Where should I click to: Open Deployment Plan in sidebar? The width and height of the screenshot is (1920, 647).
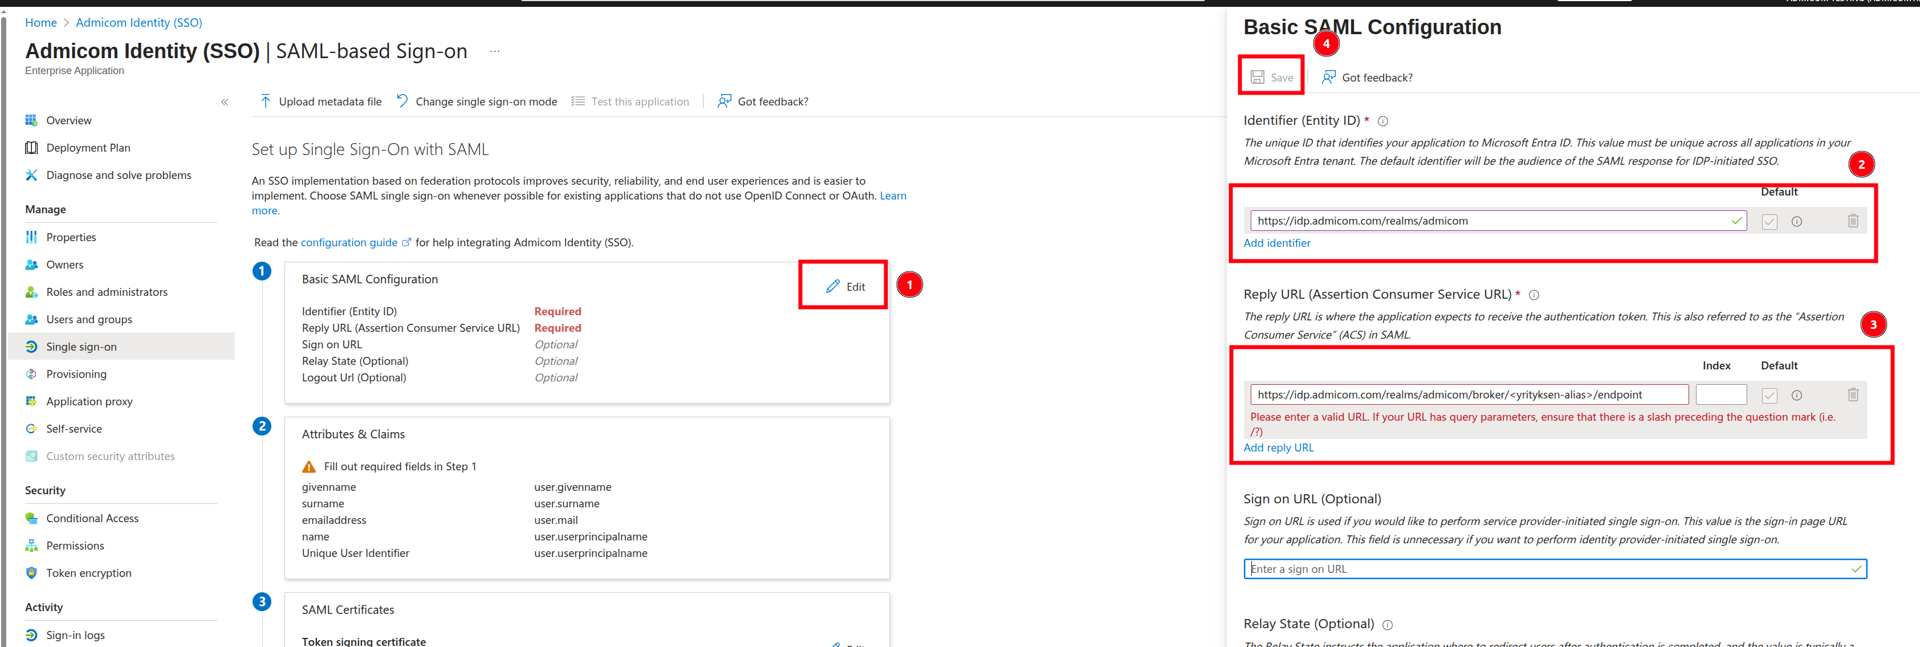click(88, 148)
